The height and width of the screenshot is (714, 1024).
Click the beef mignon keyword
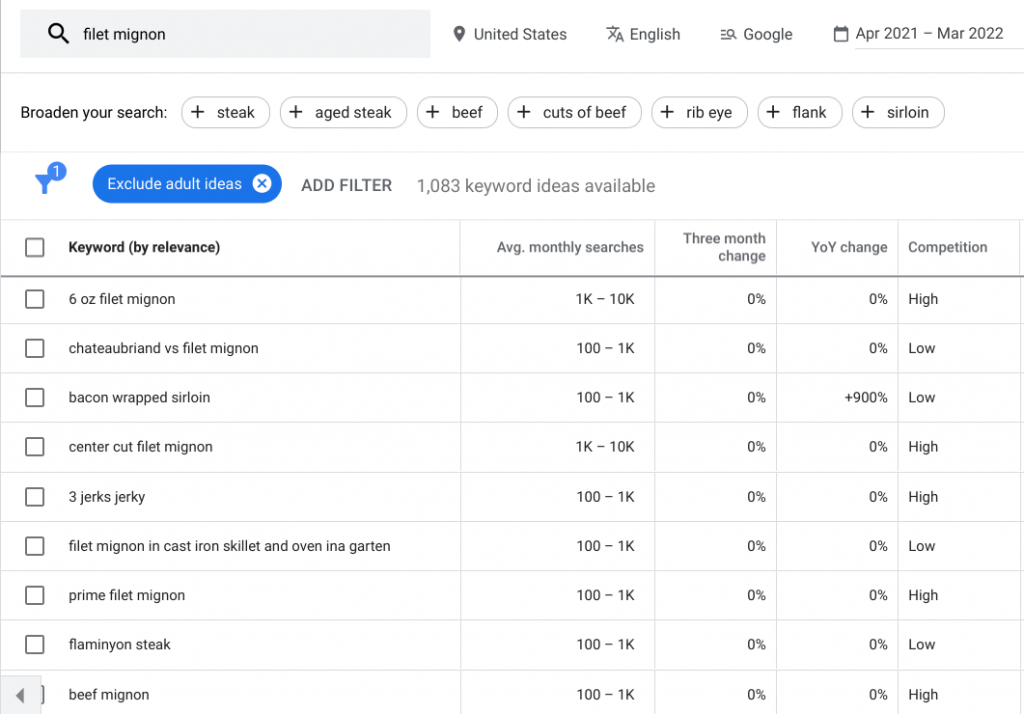pyautogui.click(x=109, y=695)
